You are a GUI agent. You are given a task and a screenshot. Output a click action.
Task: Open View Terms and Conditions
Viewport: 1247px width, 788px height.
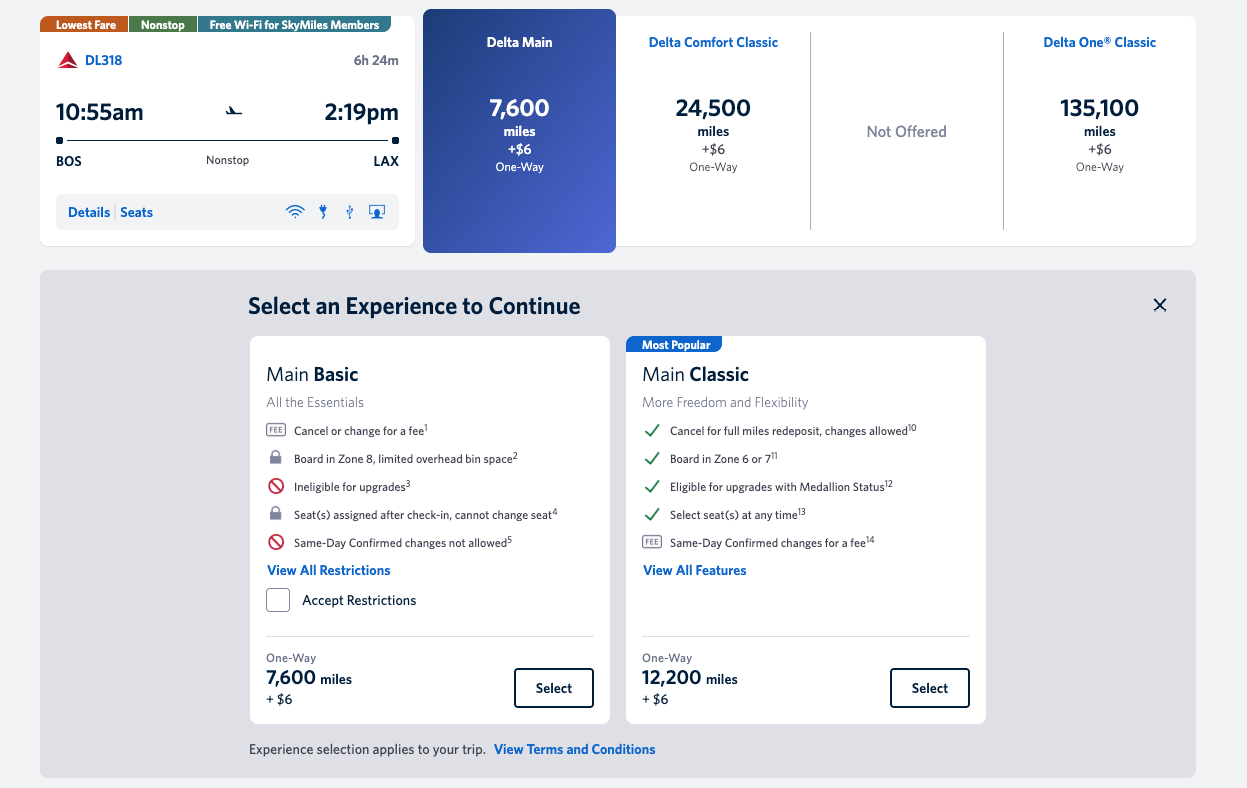(x=574, y=749)
